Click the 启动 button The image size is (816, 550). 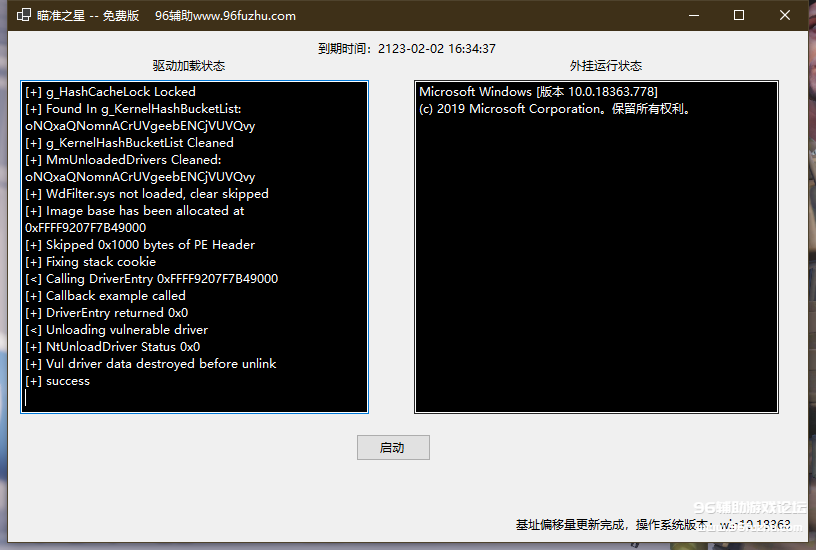393,448
